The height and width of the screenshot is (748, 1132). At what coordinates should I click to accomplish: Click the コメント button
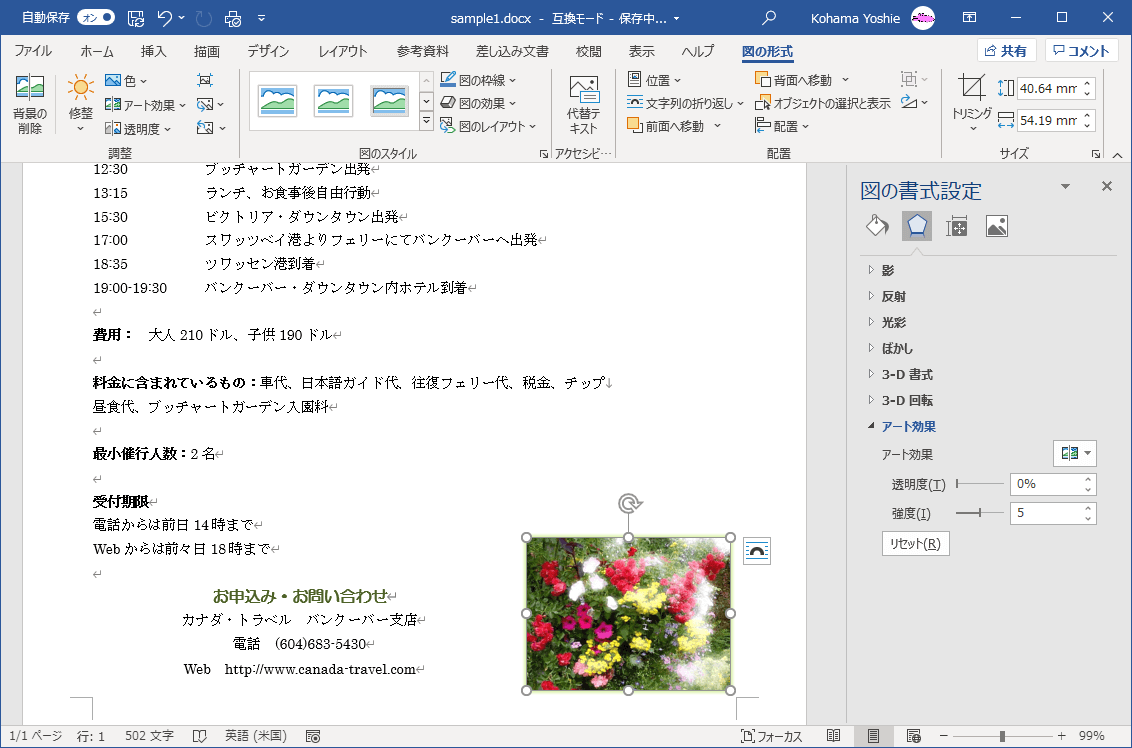tap(1081, 51)
